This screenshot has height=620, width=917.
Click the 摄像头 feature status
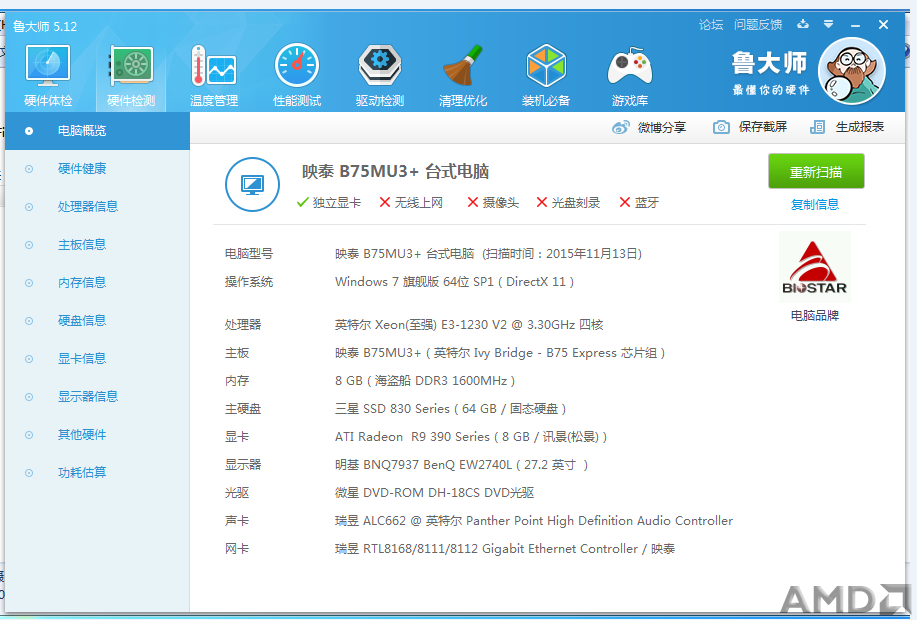[493, 202]
